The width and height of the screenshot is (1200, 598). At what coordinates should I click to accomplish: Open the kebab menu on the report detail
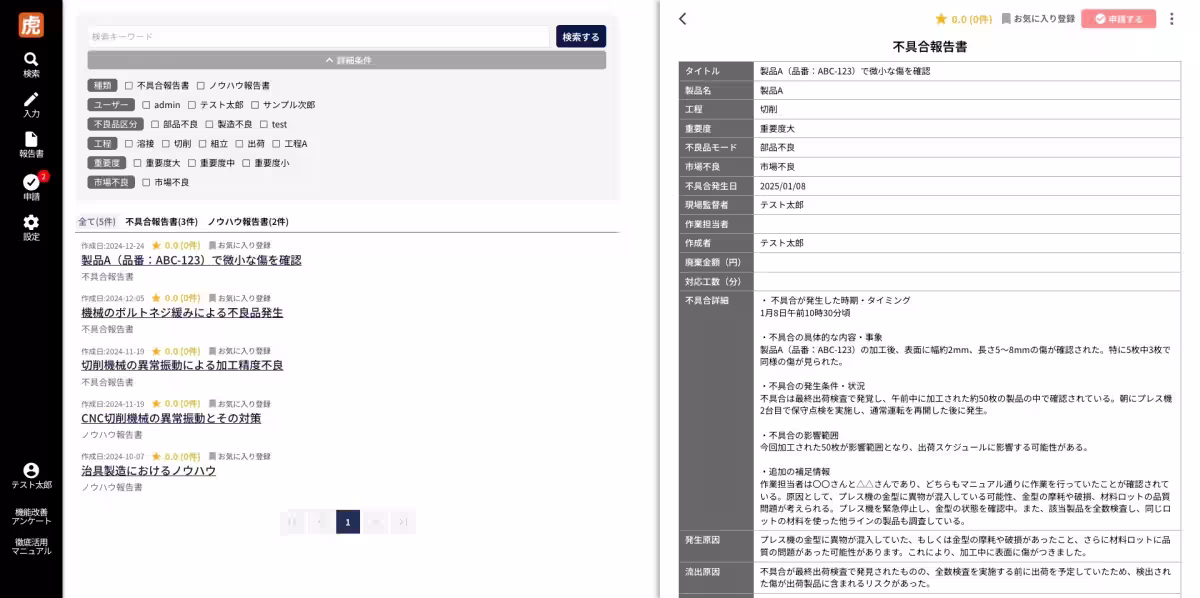(x=1172, y=19)
